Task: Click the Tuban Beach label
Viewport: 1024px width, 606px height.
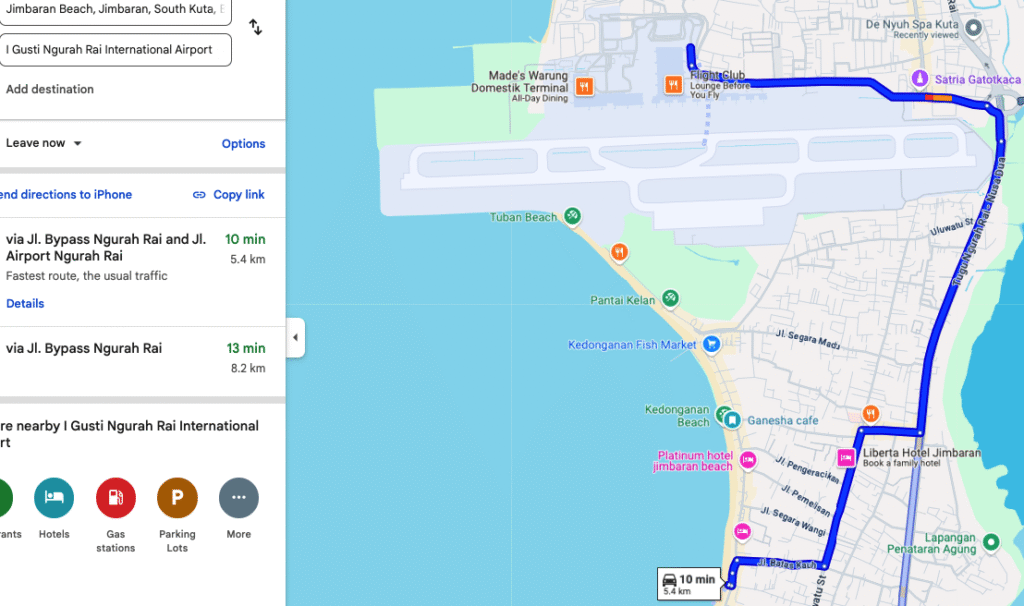Action: tap(523, 217)
